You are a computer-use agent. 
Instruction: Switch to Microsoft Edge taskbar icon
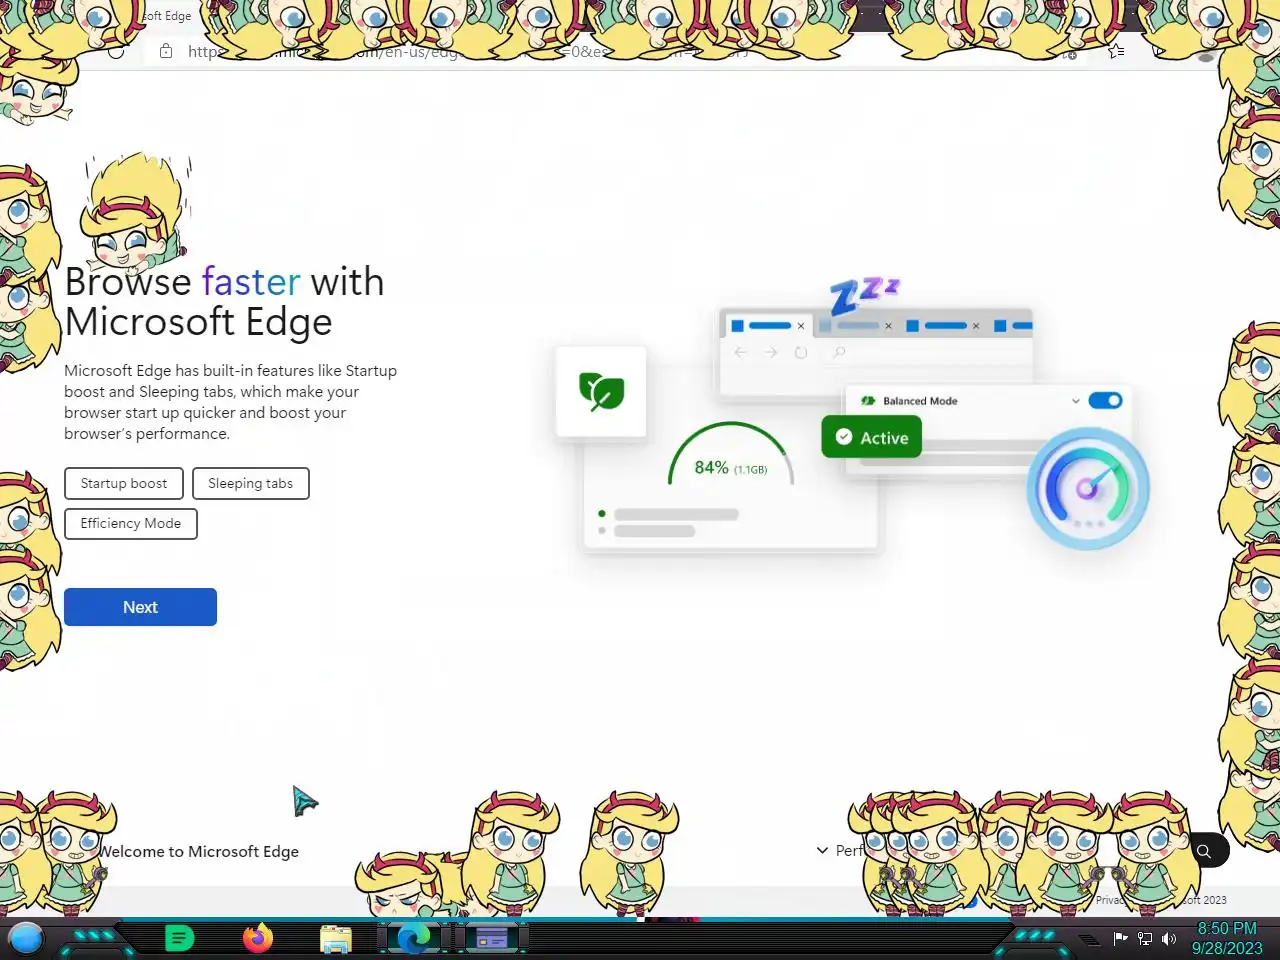pos(413,938)
